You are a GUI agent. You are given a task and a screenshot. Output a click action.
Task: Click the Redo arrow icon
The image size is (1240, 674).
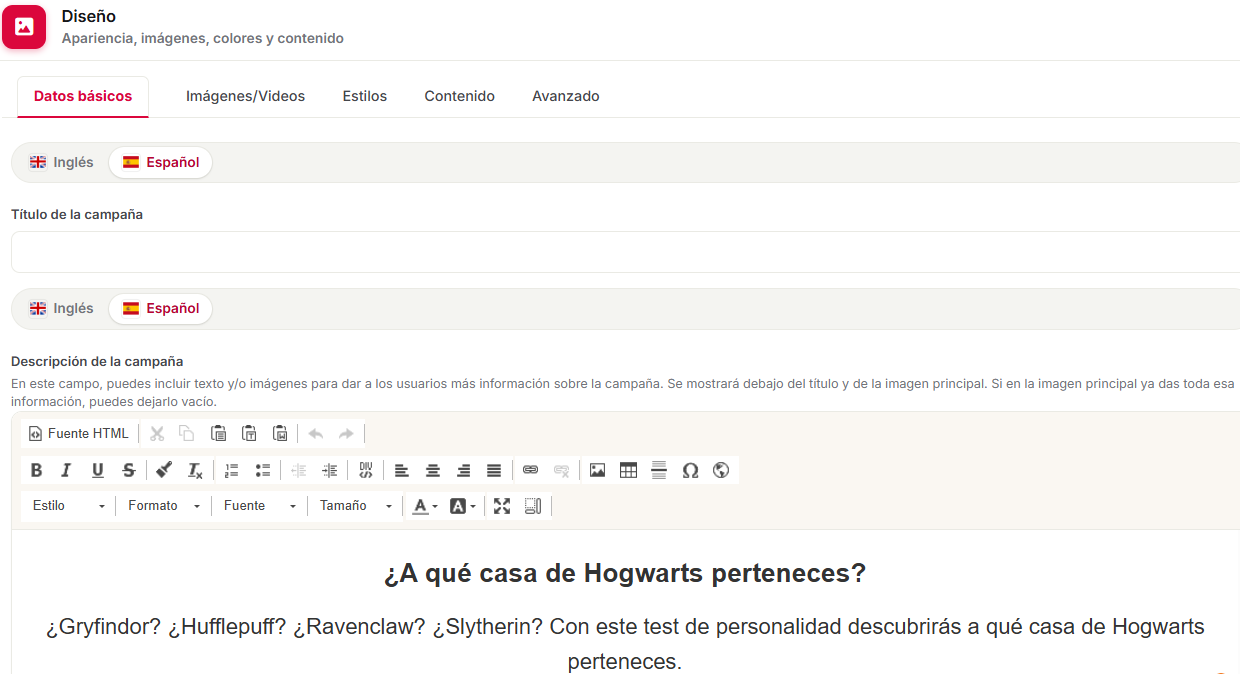tap(346, 433)
